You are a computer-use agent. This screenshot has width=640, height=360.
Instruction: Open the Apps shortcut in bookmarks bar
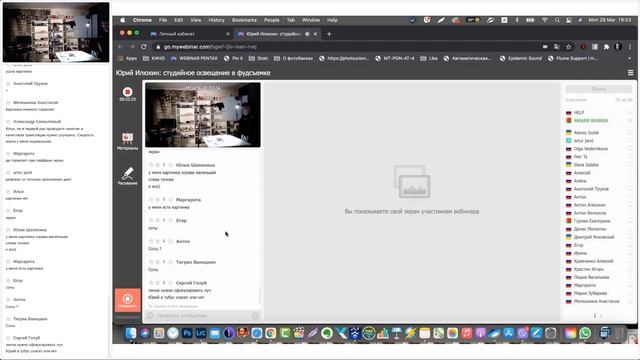pos(127,58)
